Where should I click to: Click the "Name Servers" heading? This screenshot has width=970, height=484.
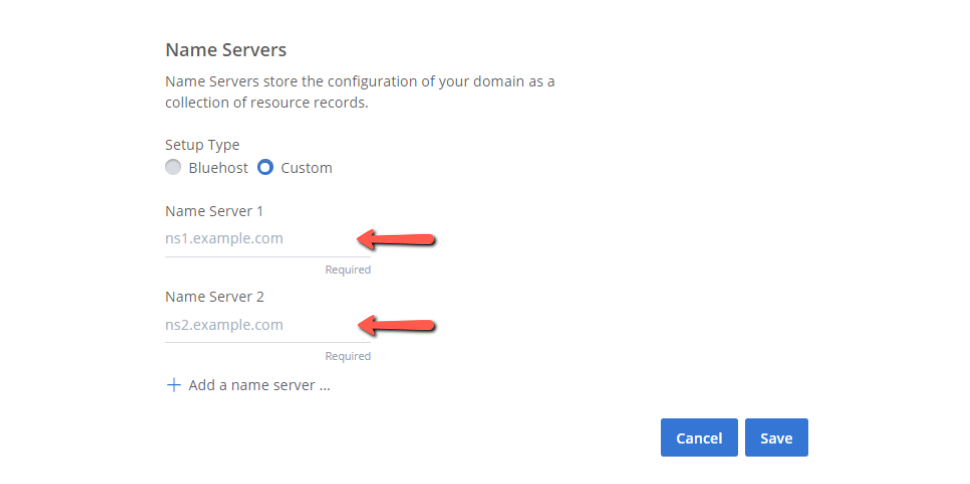point(226,50)
